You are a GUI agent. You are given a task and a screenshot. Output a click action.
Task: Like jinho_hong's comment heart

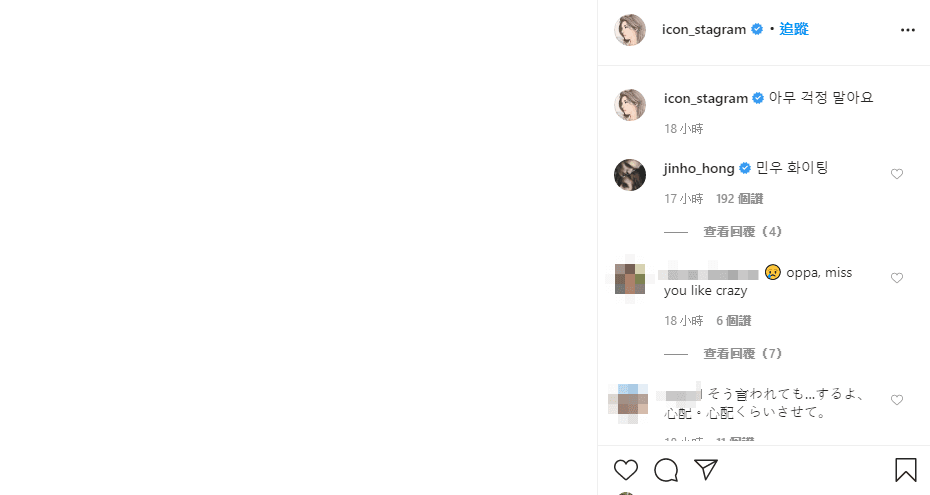coord(897,174)
